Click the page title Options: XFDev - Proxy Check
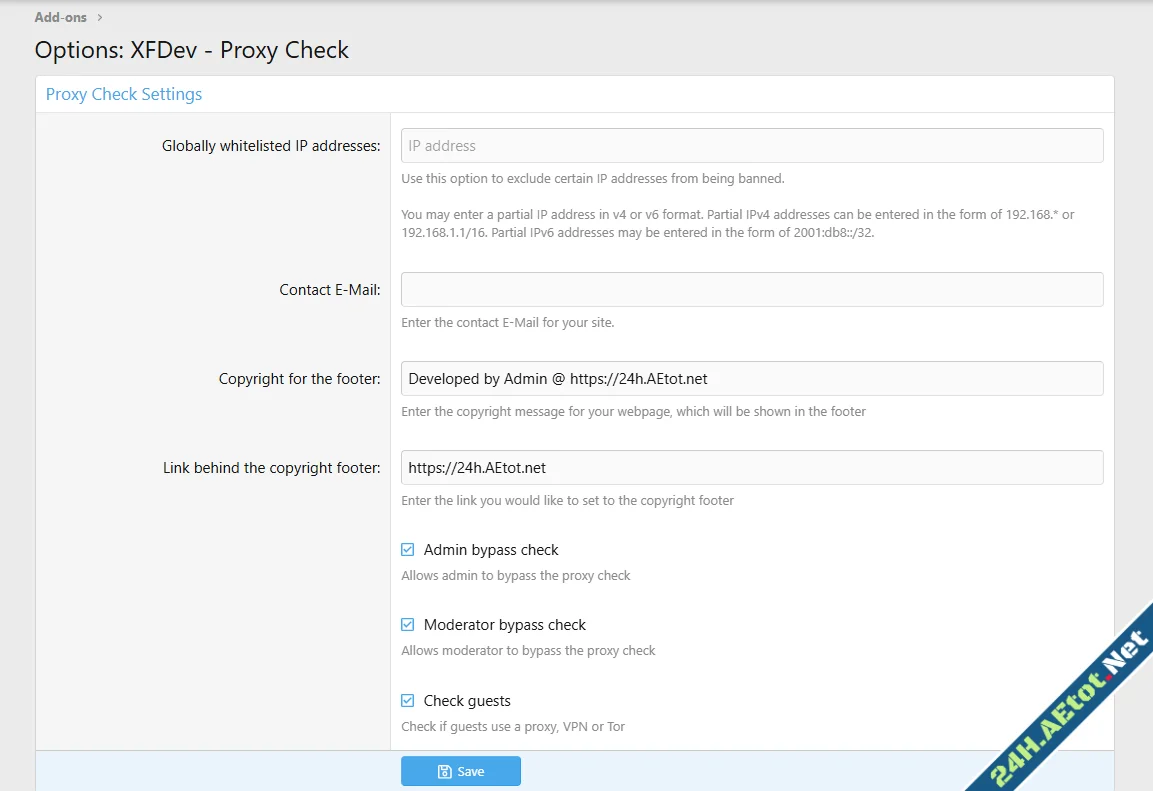 tap(191, 50)
